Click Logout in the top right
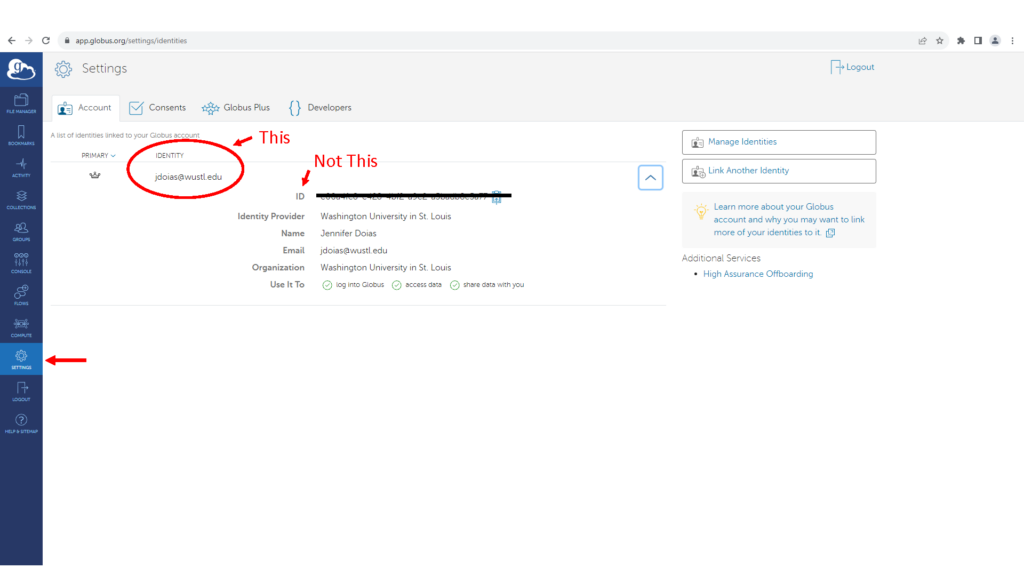Viewport: 1024px width, 576px height. (852, 67)
